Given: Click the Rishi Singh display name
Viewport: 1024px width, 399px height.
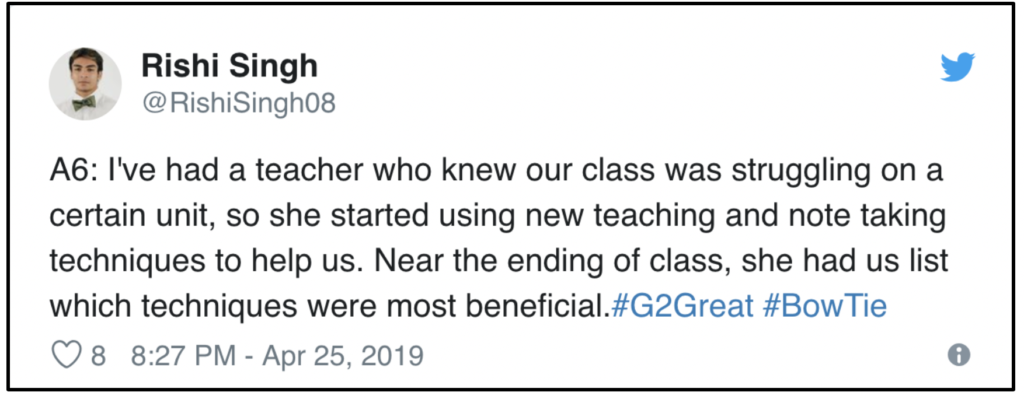Looking at the screenshot, I should [x=229, y=66].
